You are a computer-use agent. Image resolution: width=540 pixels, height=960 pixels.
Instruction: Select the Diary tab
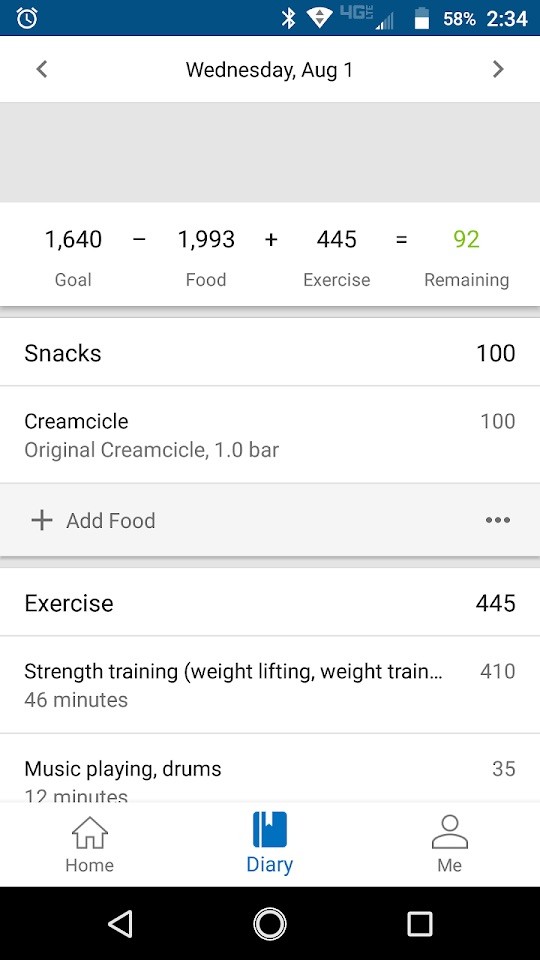point(269,844)
